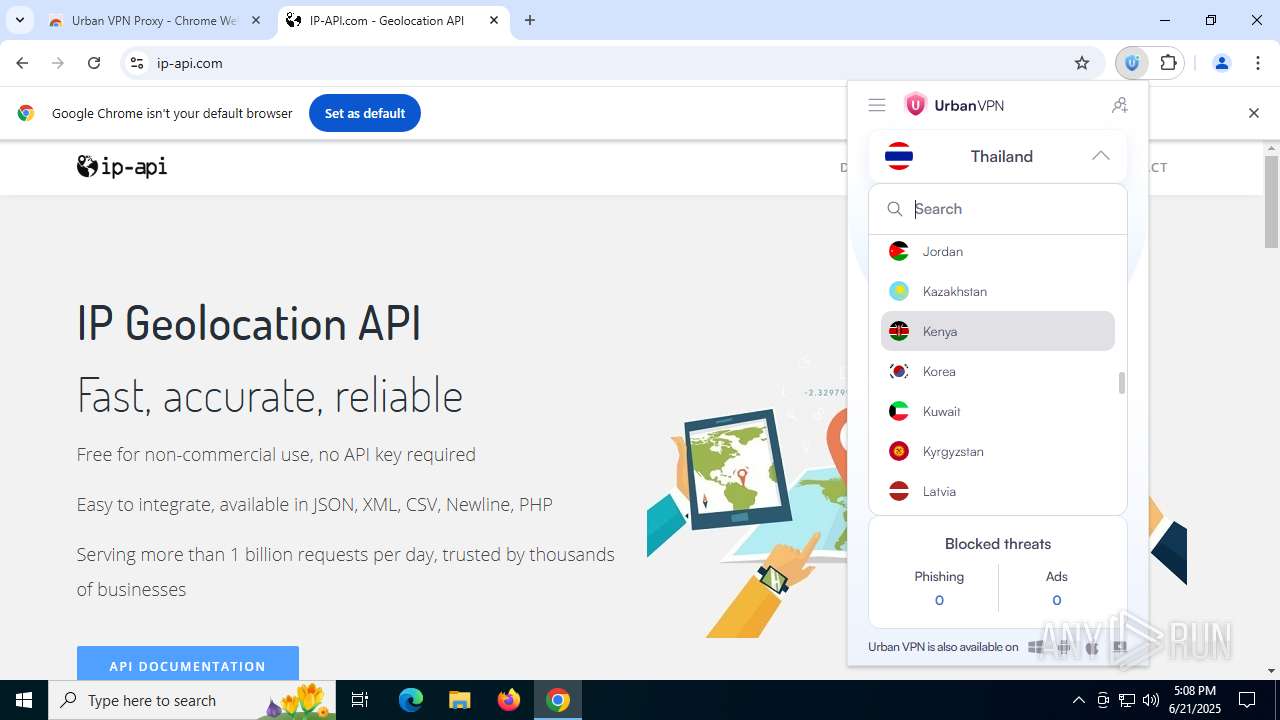Click the page vertical scrollbar thumb
The height and width of the screenshot is (720, 1280).
(1271, 202)
